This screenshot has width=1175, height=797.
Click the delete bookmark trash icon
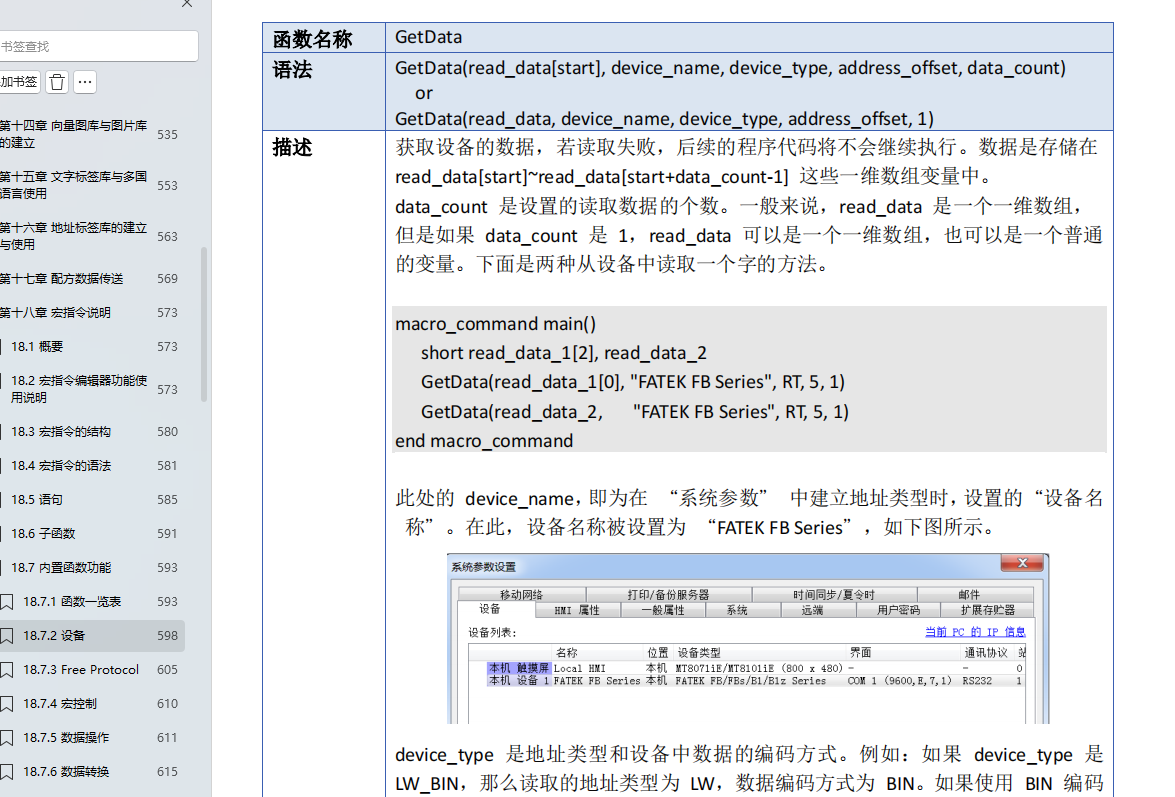(58, 82)
